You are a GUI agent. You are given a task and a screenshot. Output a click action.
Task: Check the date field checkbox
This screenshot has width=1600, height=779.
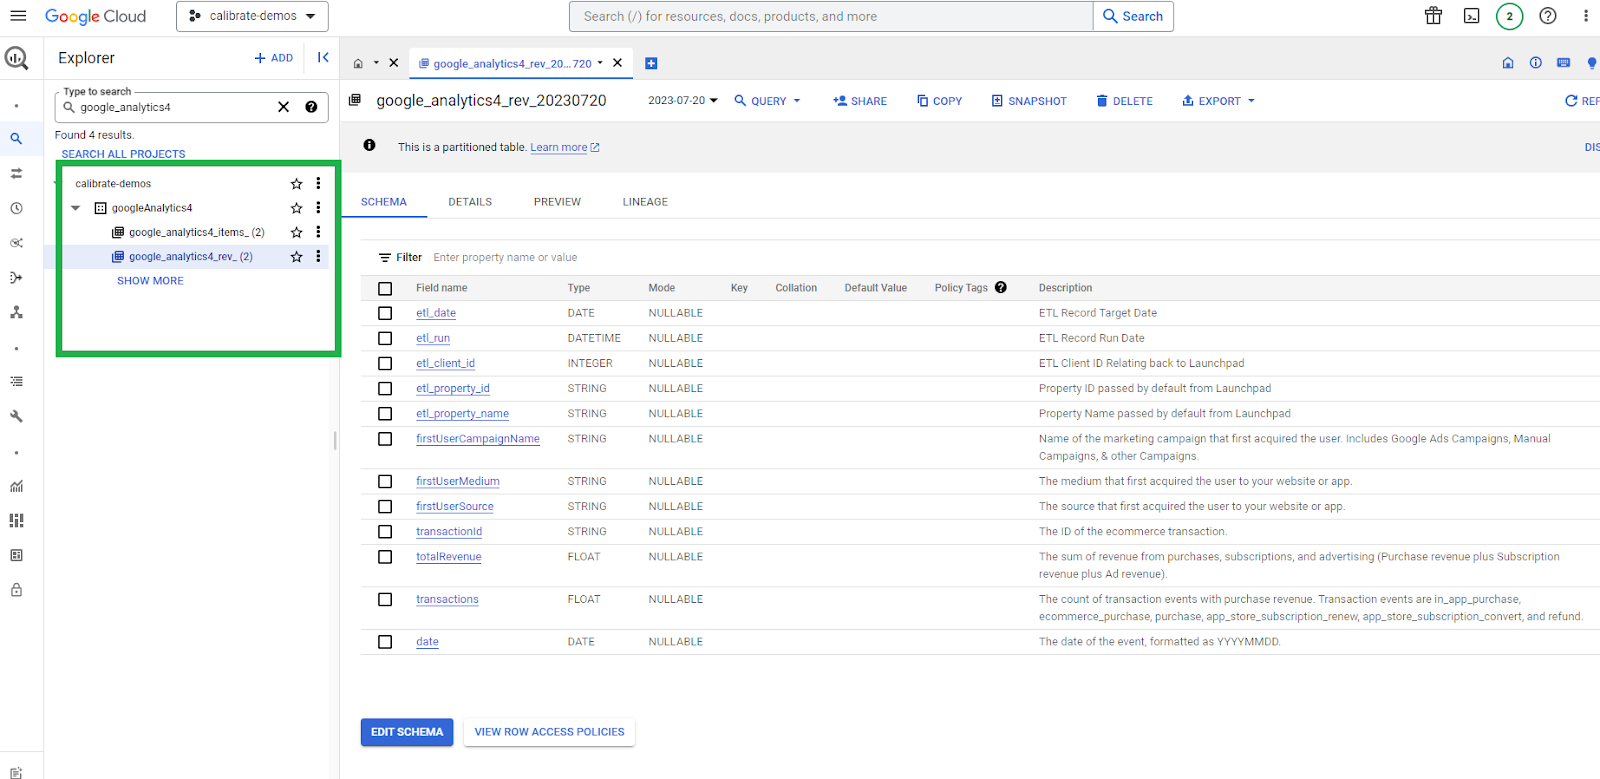[x=385, y=642]
